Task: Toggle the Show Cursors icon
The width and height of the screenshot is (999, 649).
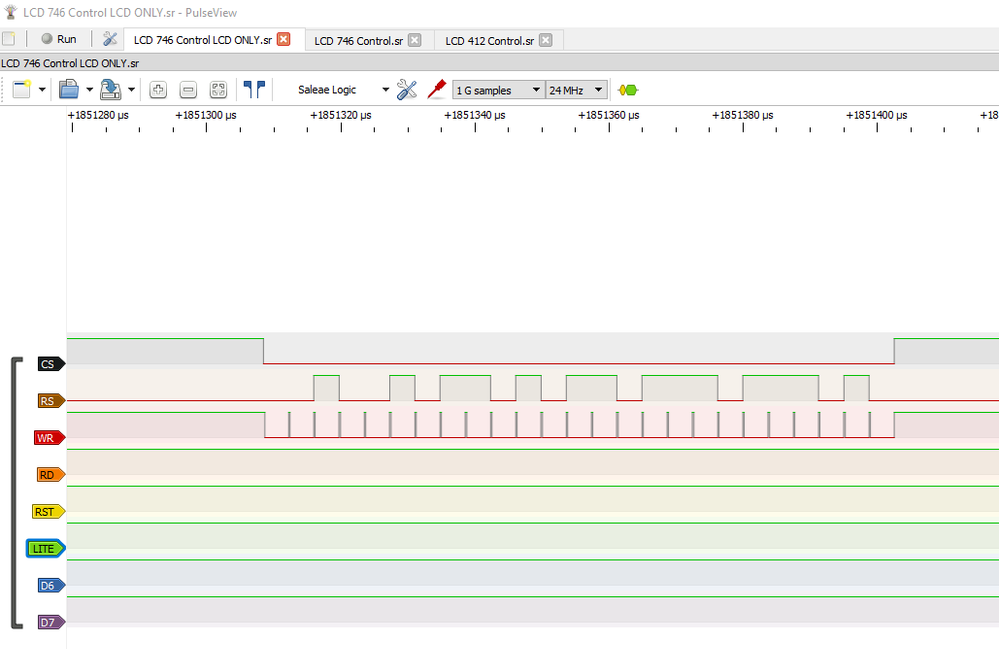Action: [254, 89]
